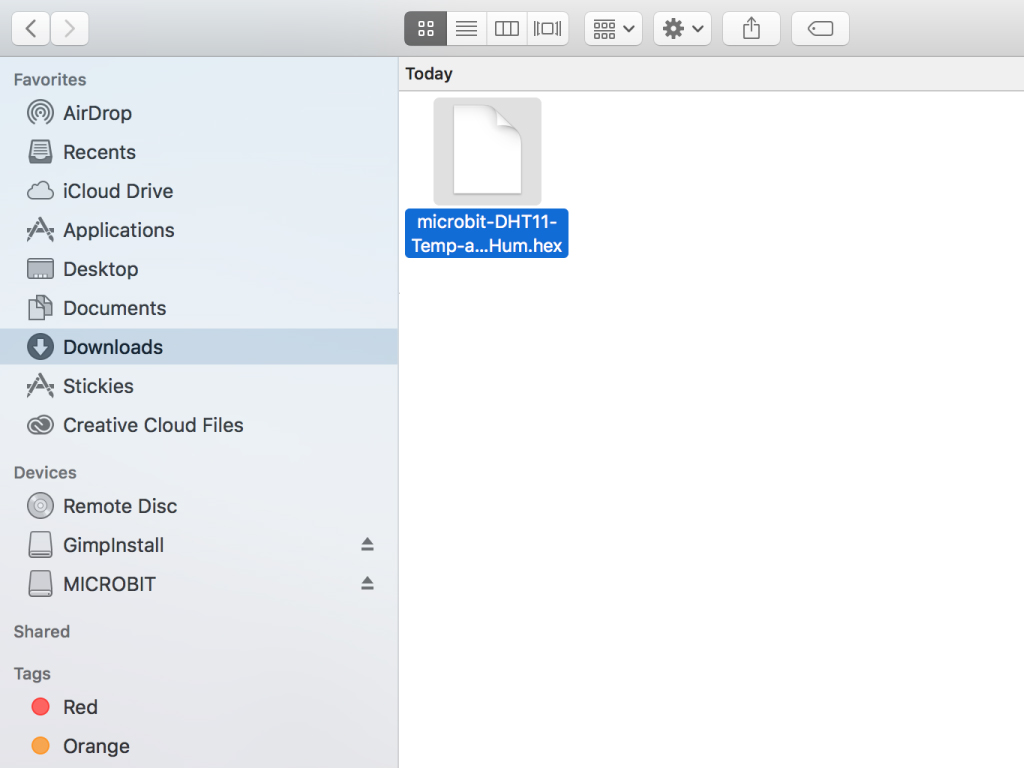Eject the GimpInstall volume
This screenshot has height=768, width=1024.
[367, 545]
